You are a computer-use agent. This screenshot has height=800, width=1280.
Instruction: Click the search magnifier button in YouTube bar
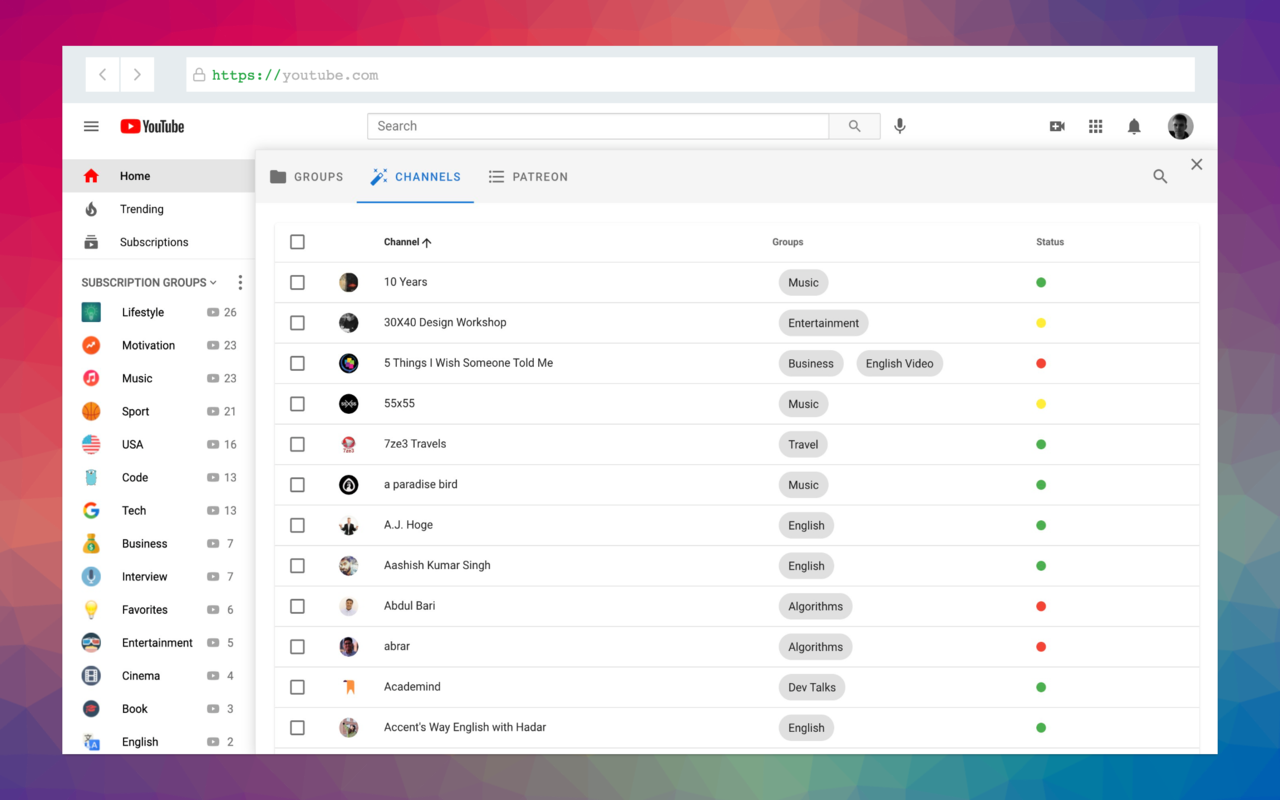[855, 126]
